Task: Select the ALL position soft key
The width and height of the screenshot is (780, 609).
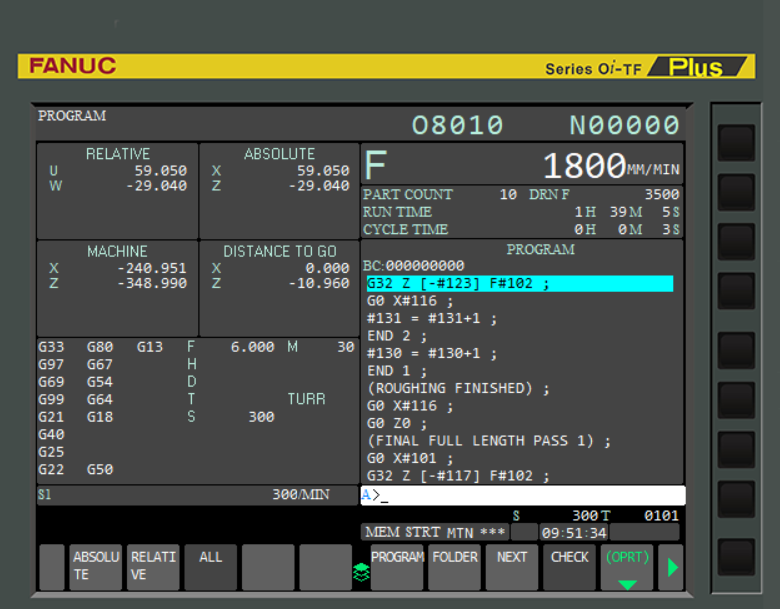Action: (210, 567)
